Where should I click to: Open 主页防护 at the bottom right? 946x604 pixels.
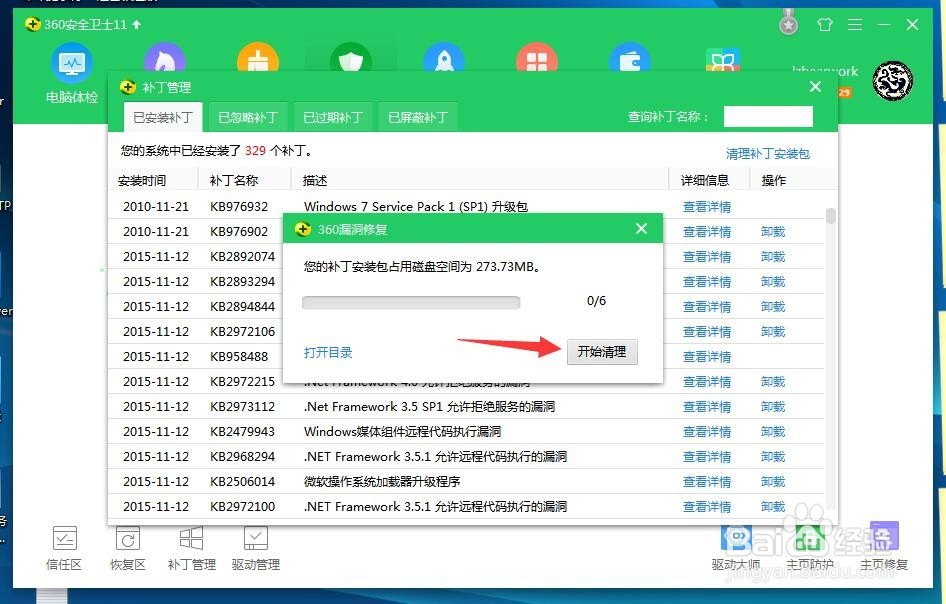tap(810, 548)
